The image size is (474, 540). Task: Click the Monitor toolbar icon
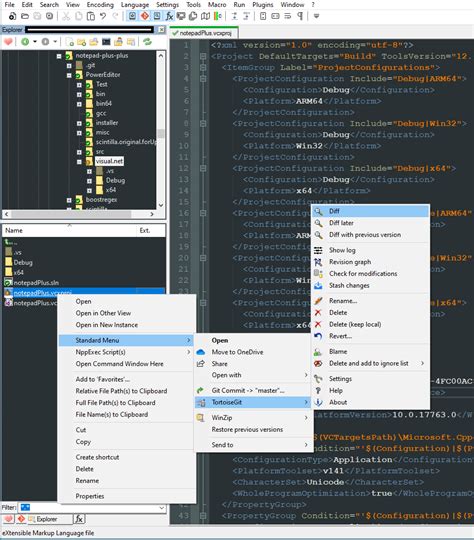tap(181, 16)
